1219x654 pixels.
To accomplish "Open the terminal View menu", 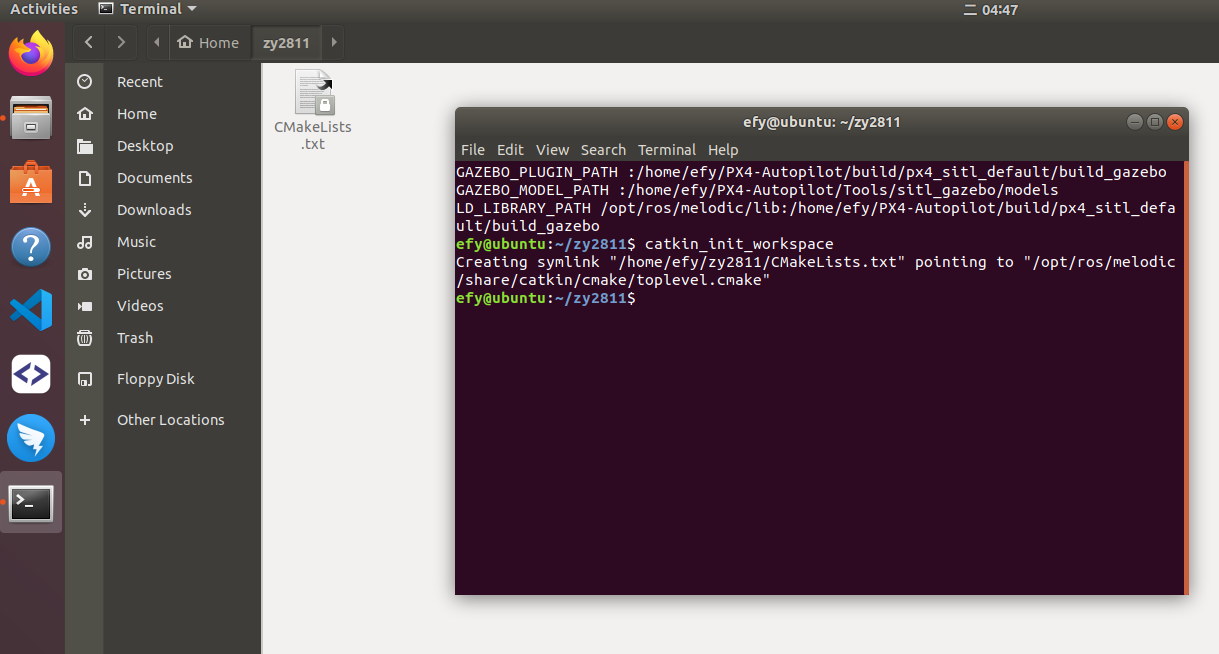I will pos(552,150).
